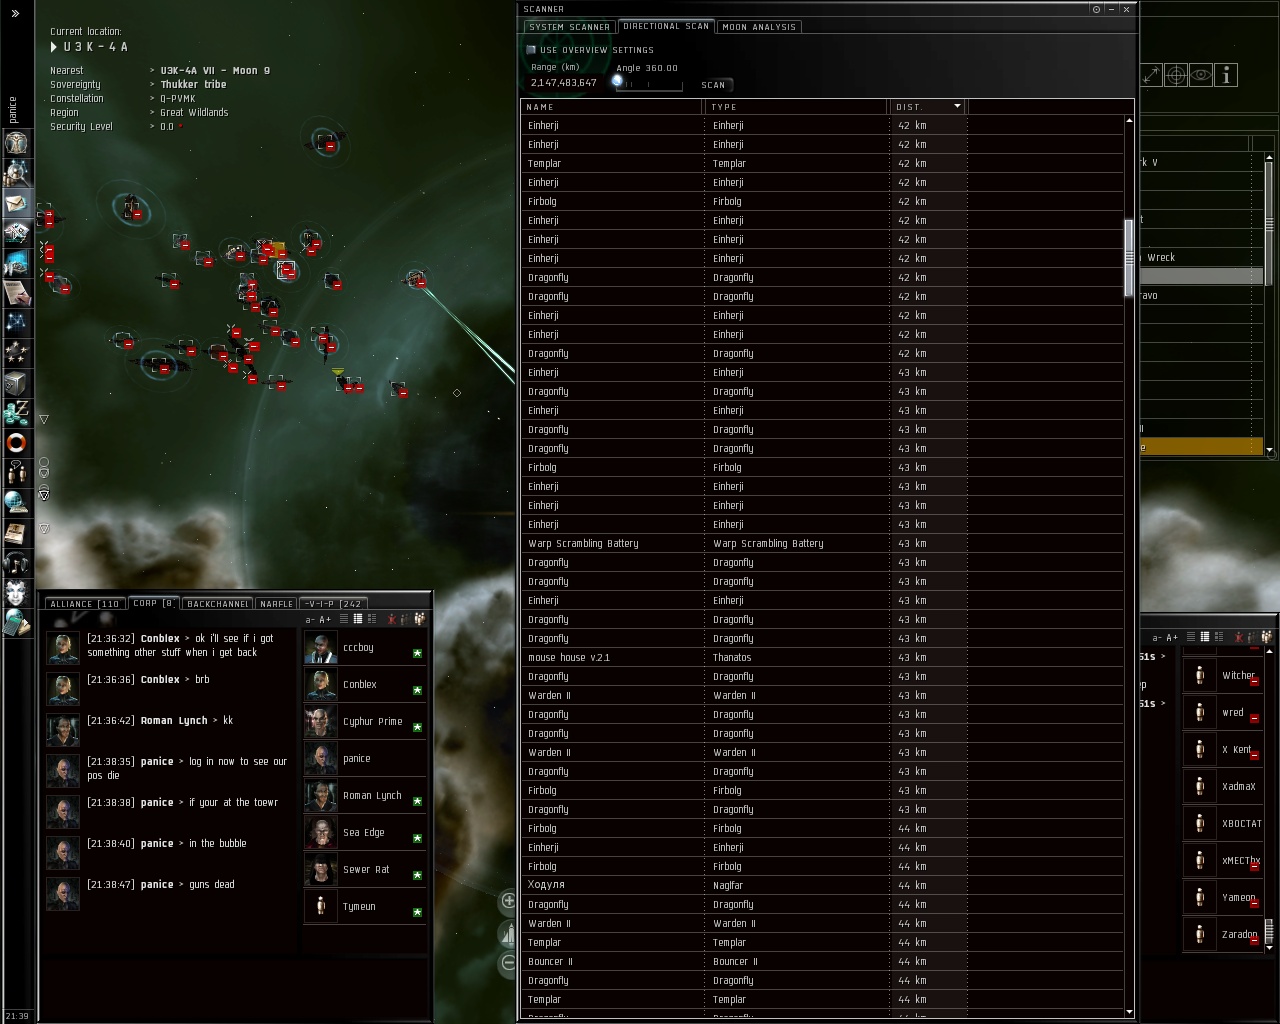Open the mail envelope icon

[16, 203]
